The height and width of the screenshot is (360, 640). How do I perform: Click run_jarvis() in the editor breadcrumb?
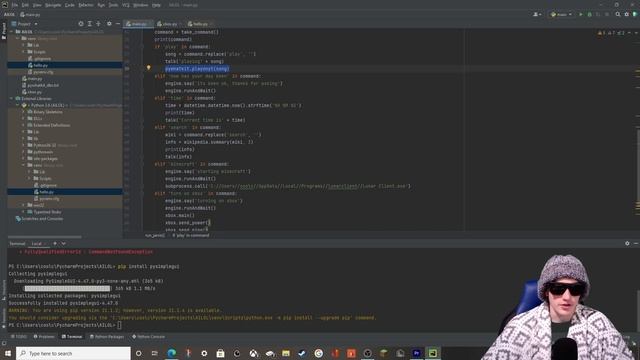[x=155, y=236]
